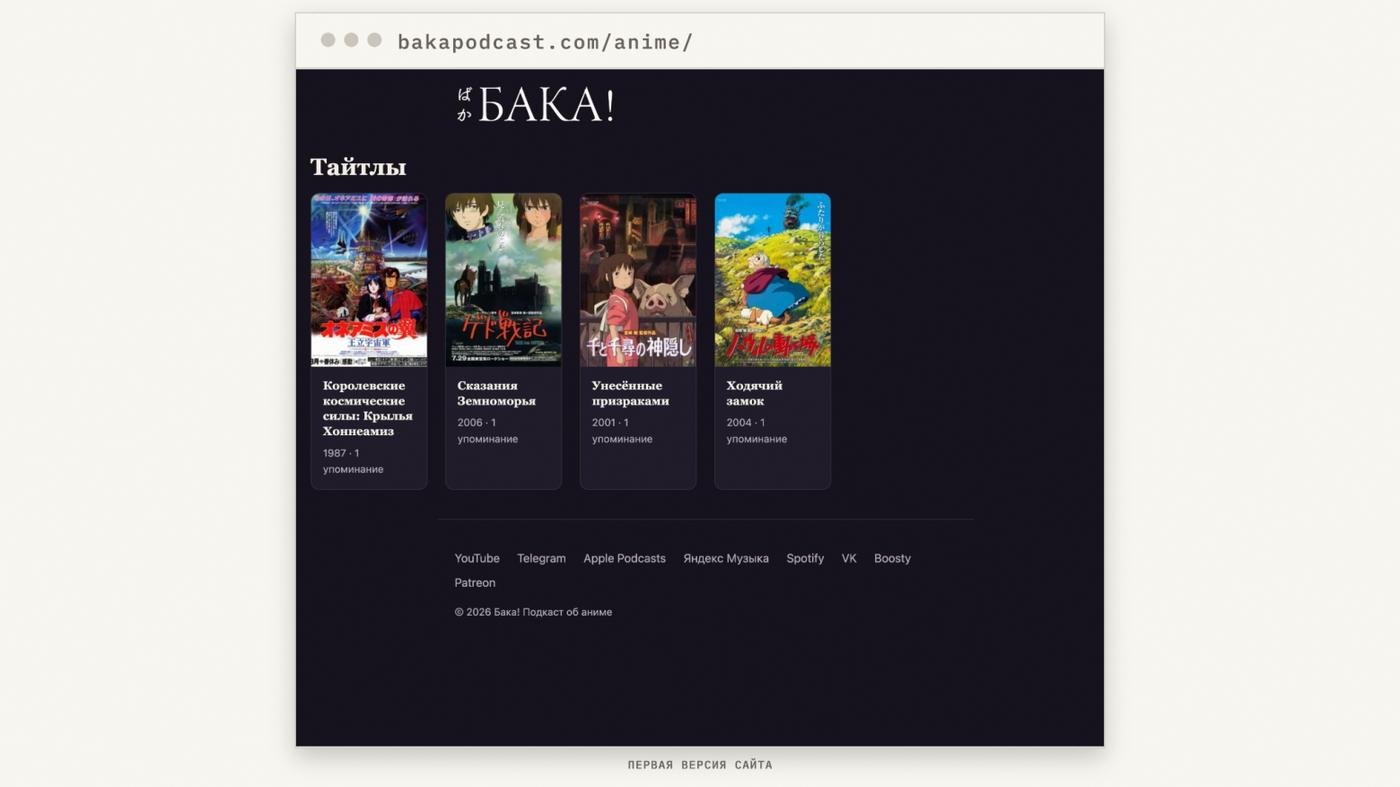This screenshot has height=787, width=1400.
Task: Click the 'Тайтлы' heading
Action: (x=358, y=167)
